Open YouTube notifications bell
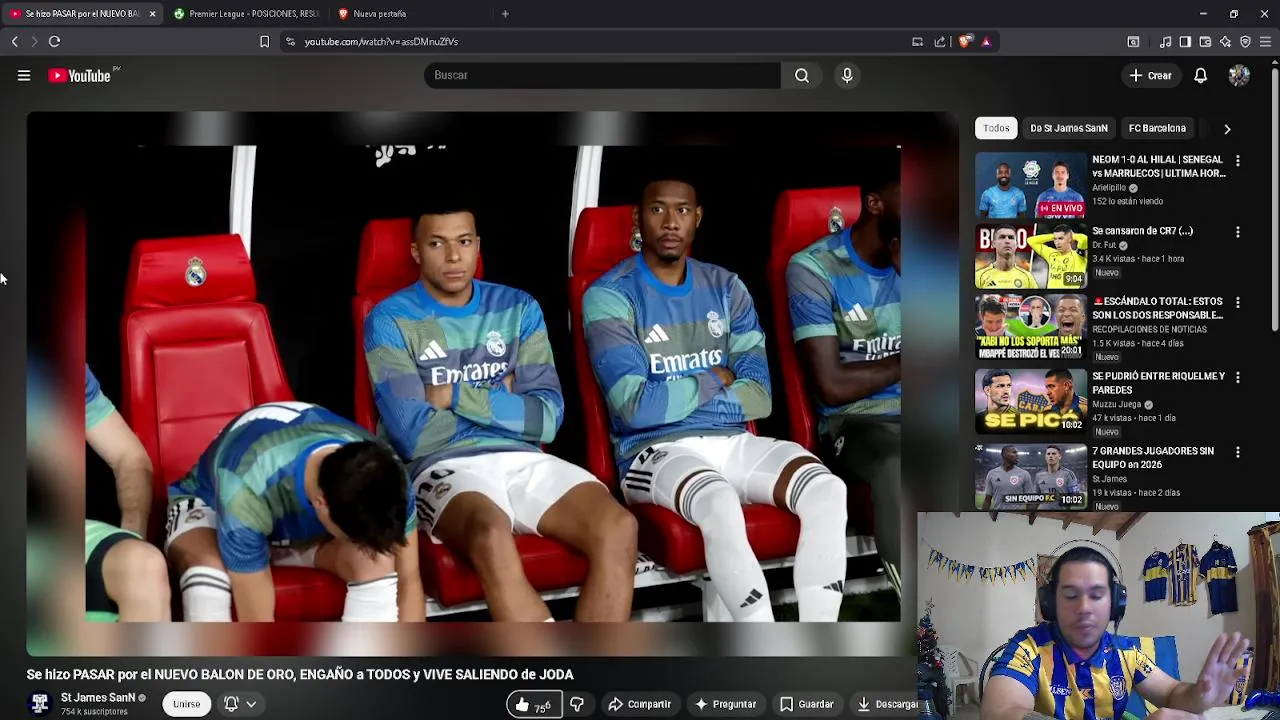The image size is (1280, 720). click(1201, 75)
